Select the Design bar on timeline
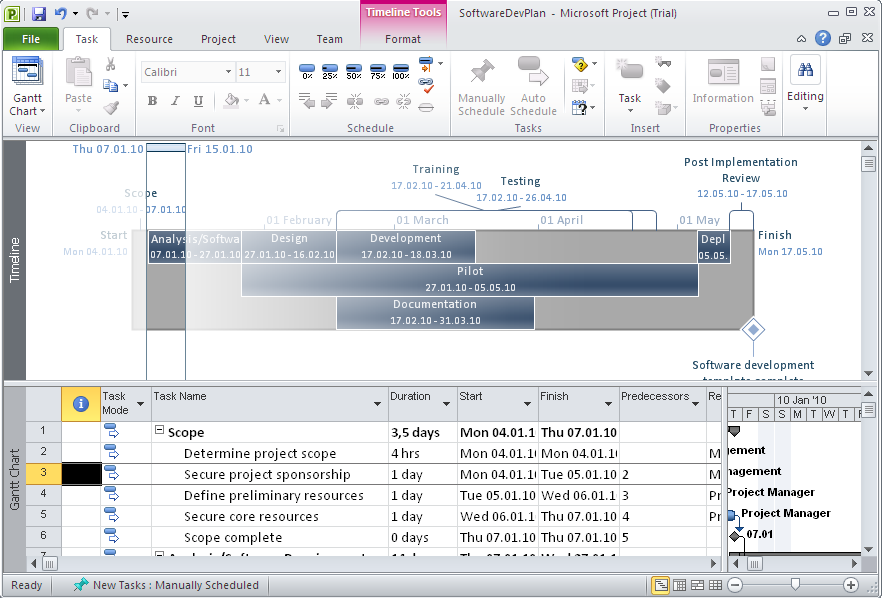 [289, 246]
